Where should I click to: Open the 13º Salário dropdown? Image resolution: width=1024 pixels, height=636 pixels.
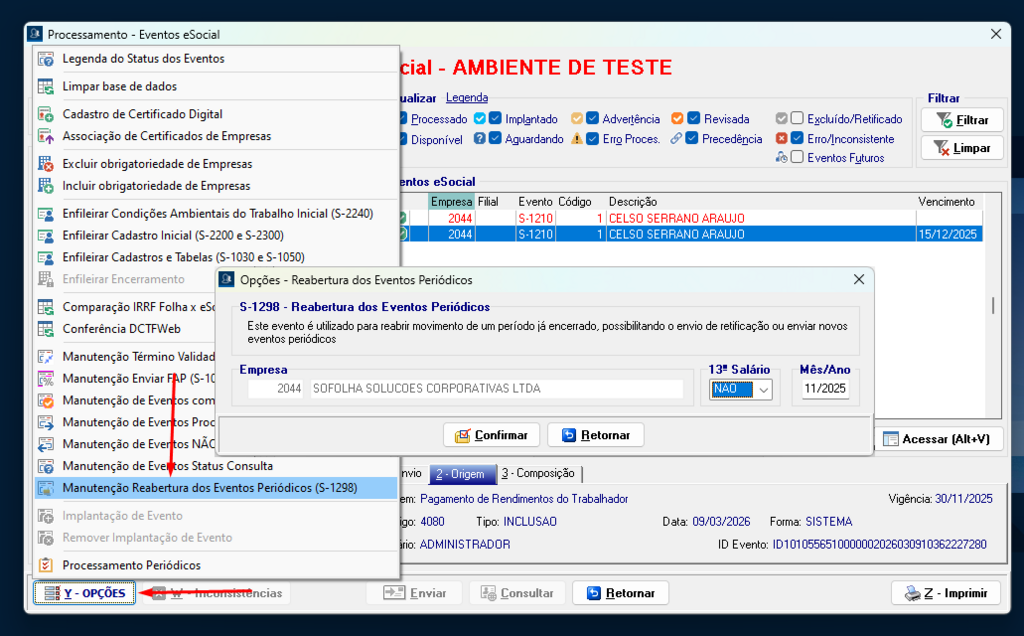(765, 389)
